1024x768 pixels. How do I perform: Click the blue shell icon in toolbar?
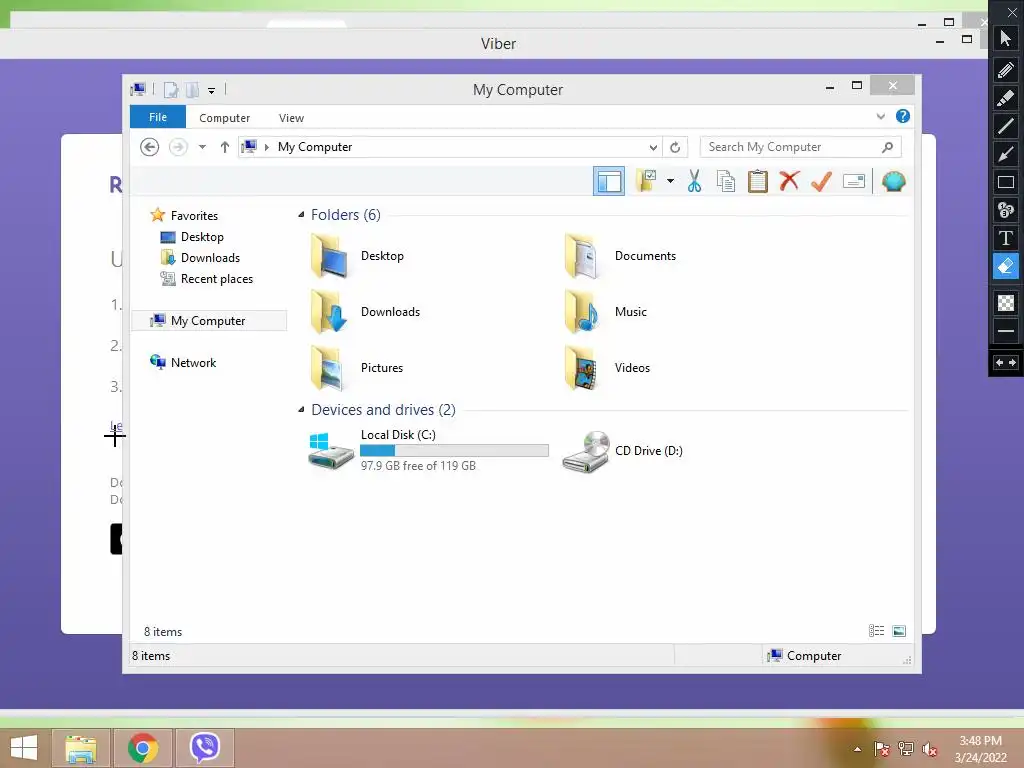coord(893,181)
